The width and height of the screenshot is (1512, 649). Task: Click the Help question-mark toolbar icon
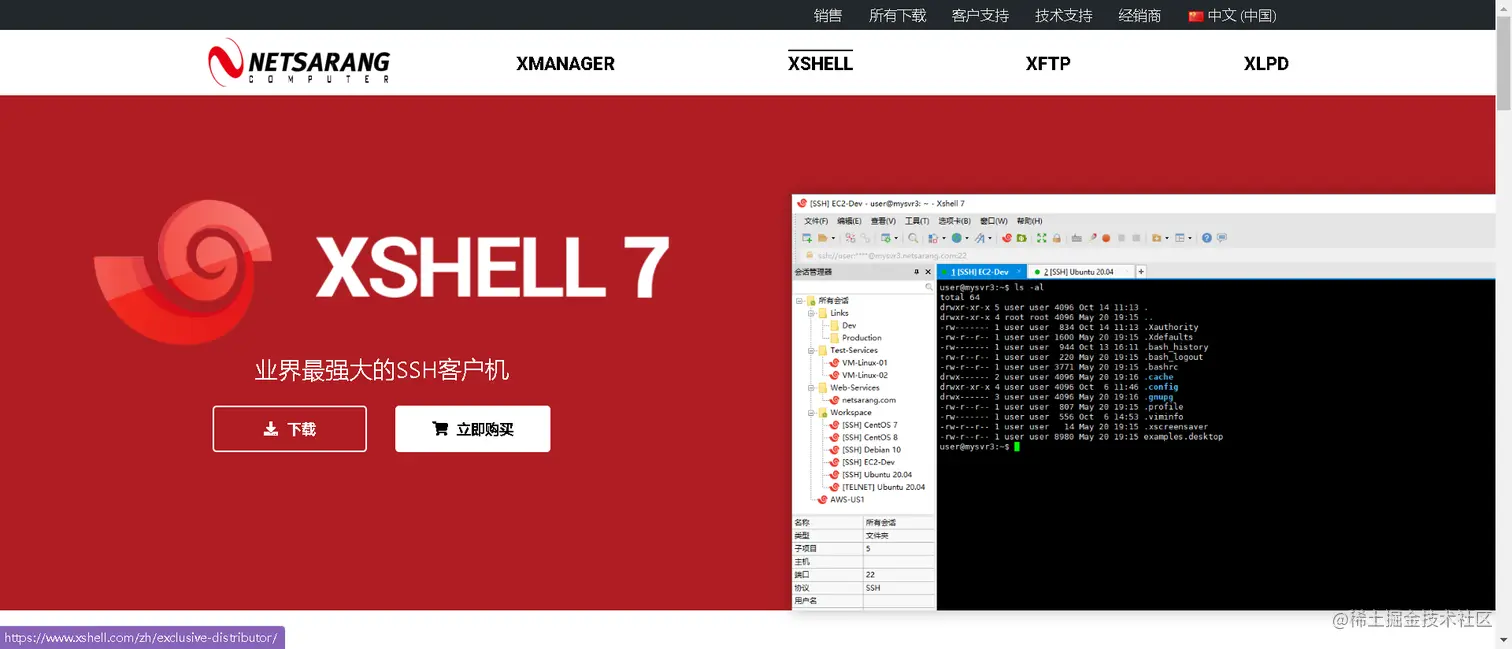(1206, 238)
